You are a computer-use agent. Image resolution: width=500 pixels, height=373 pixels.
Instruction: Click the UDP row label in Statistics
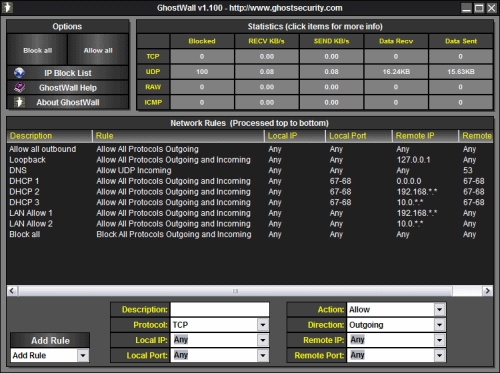tap(153, 72)
